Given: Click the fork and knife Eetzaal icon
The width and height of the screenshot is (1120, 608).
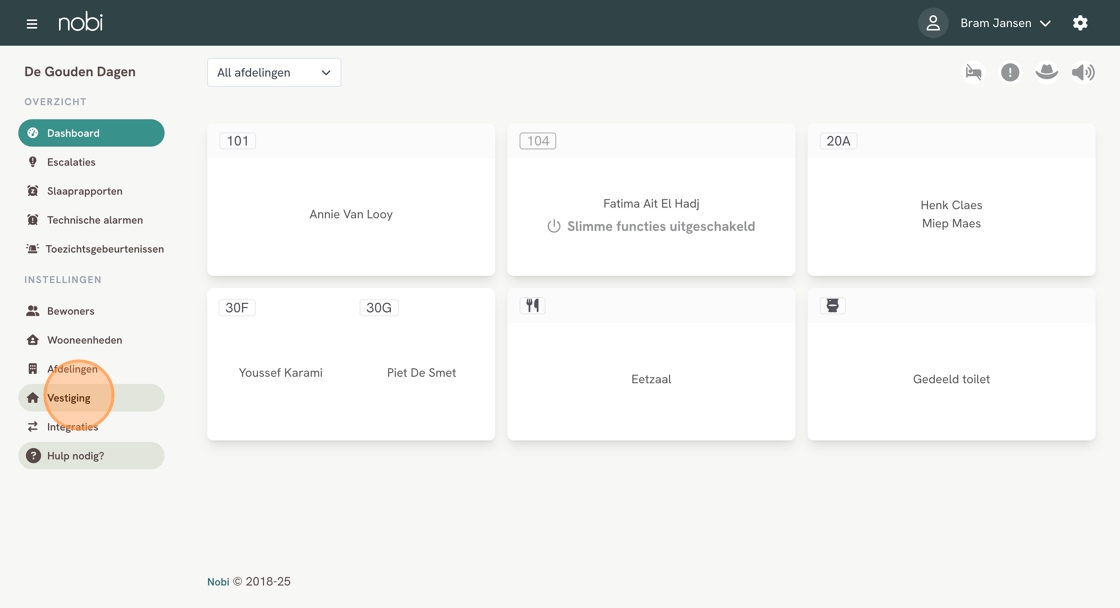Looking at the screenshot, I should (x=533, y=306).
